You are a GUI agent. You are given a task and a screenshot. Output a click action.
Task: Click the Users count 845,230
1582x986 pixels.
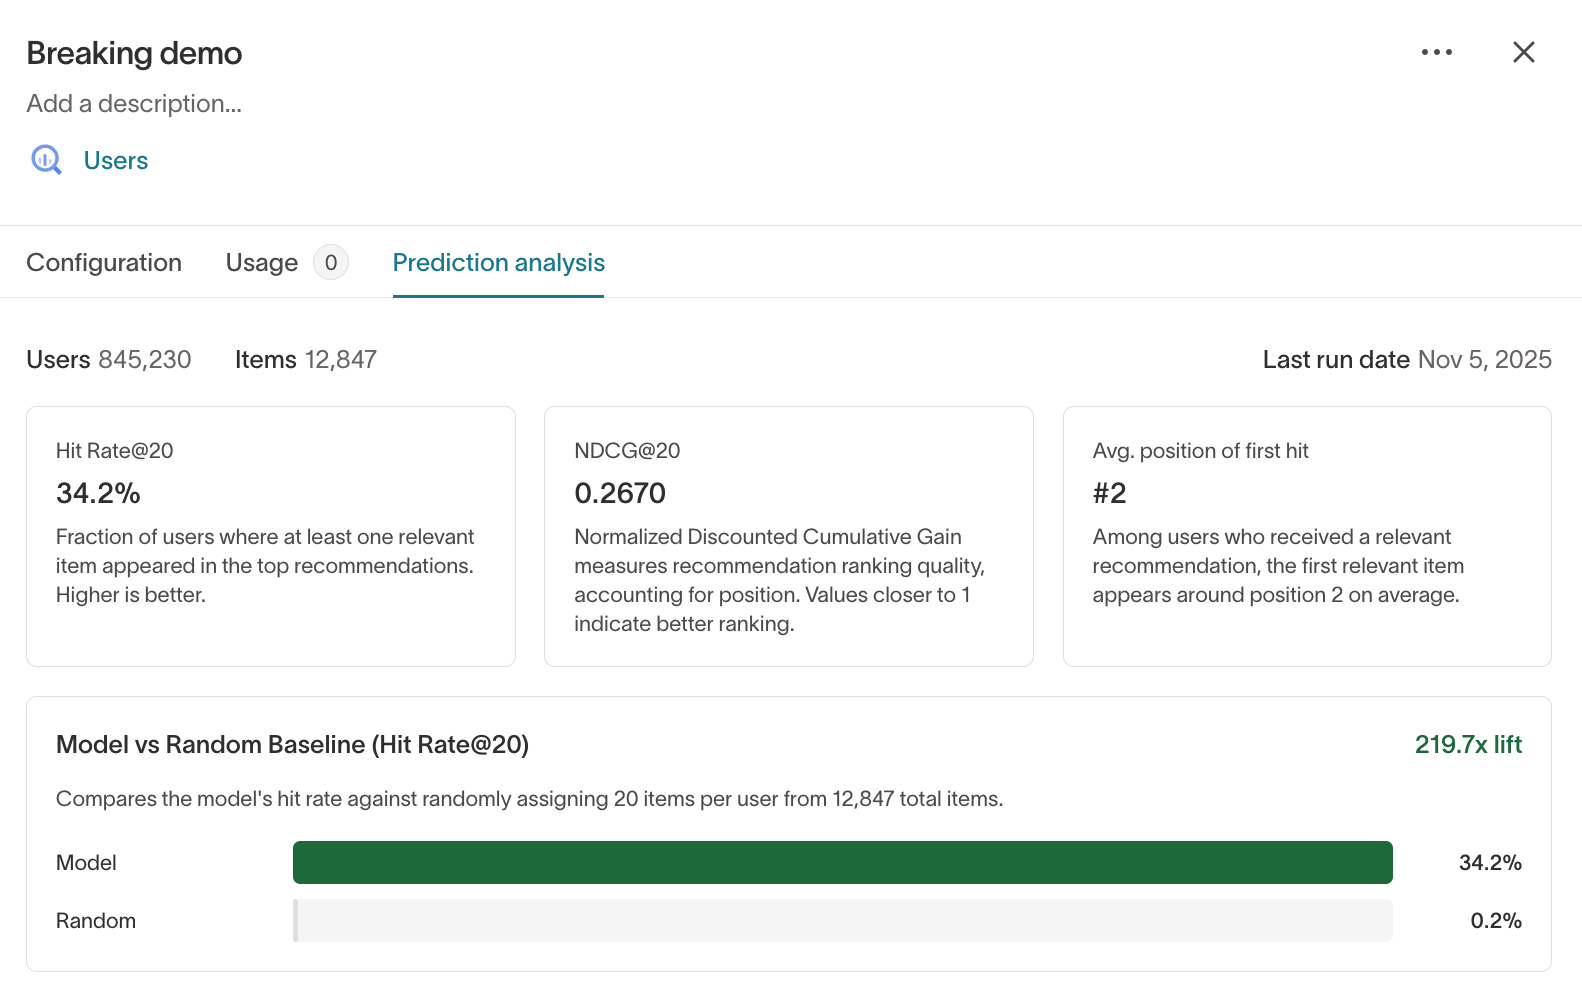coord(144,359)
